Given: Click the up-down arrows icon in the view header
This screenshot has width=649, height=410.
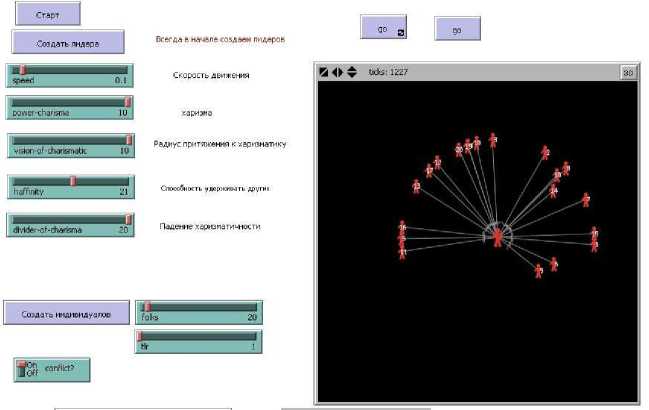Looking at the screenshot, I should tap(352, 72).
